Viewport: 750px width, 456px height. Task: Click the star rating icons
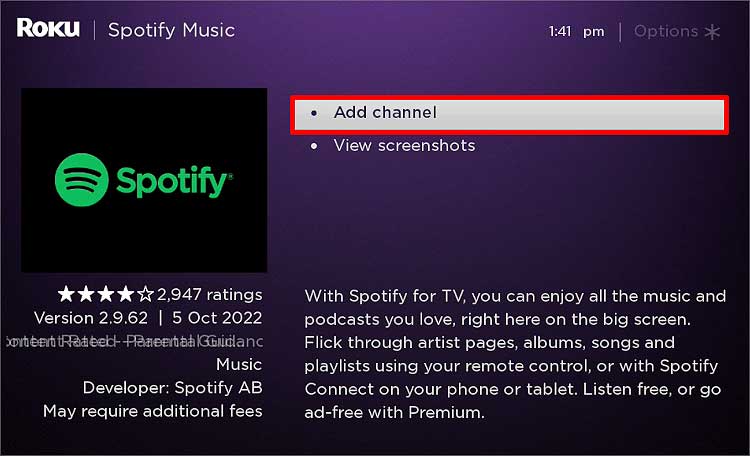coord(105,295)
